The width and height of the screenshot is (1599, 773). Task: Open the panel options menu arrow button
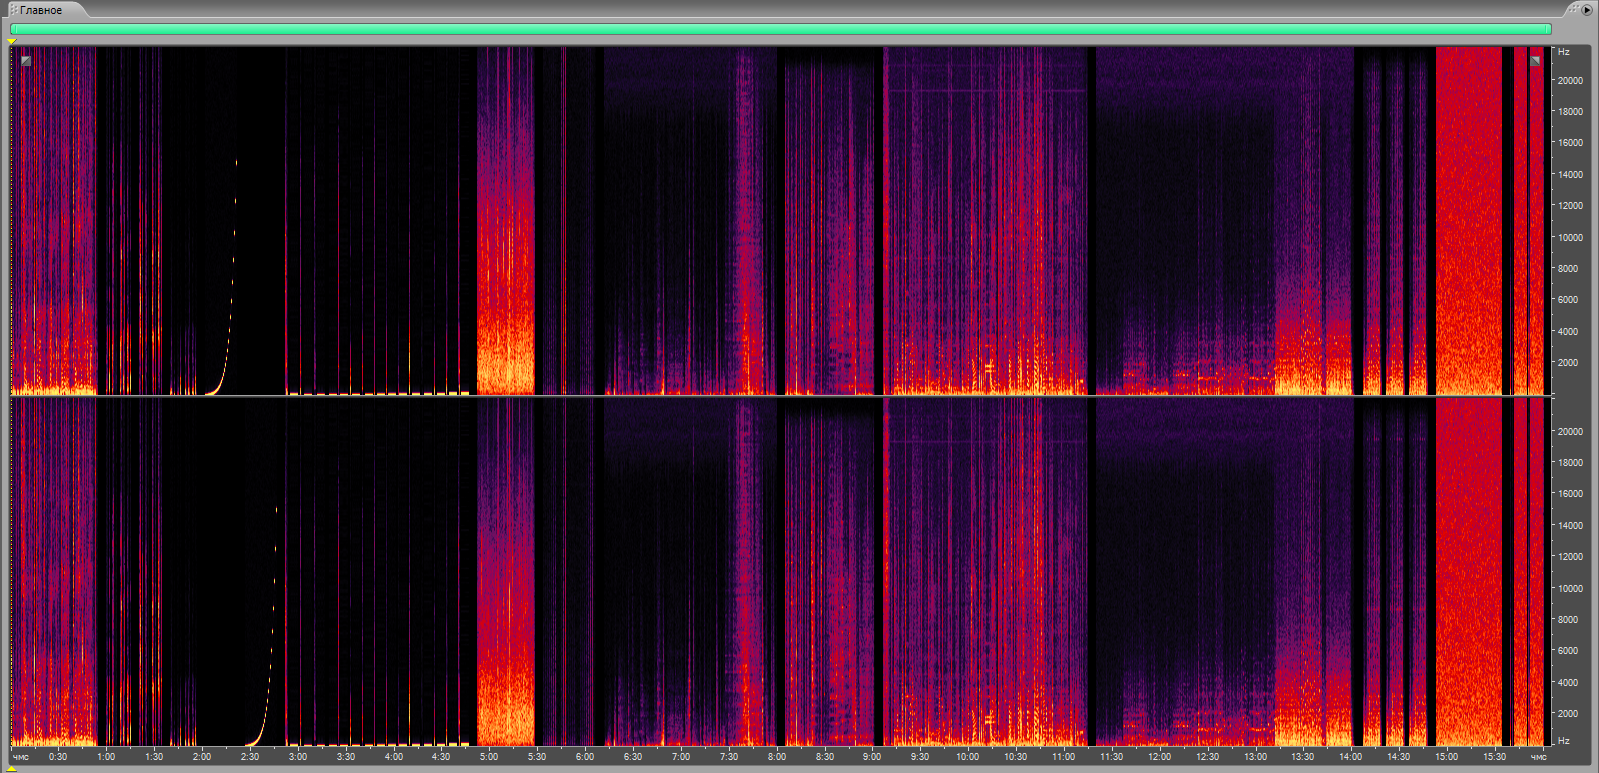[x=1587, y=9]
